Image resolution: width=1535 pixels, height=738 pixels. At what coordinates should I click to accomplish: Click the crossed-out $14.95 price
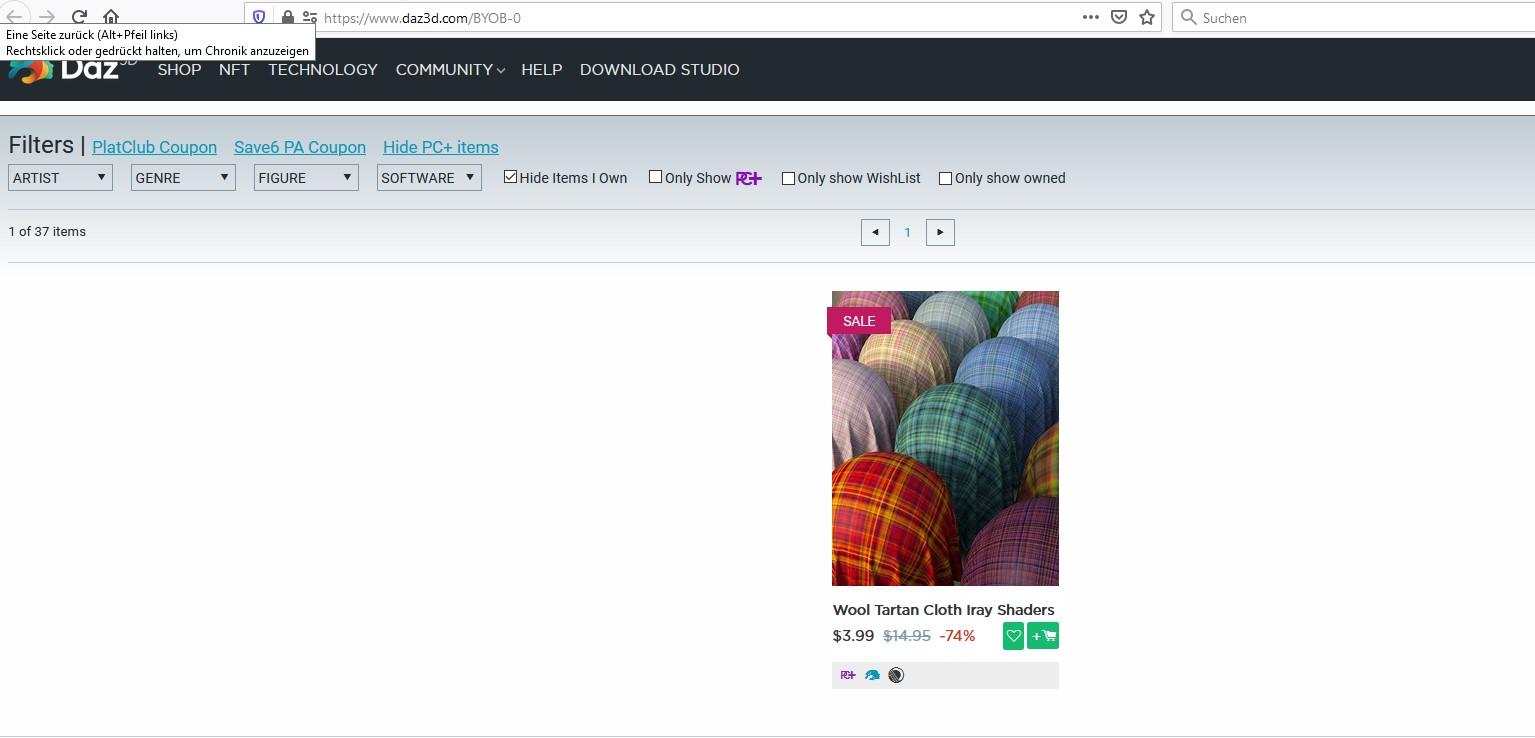(907, 636)
